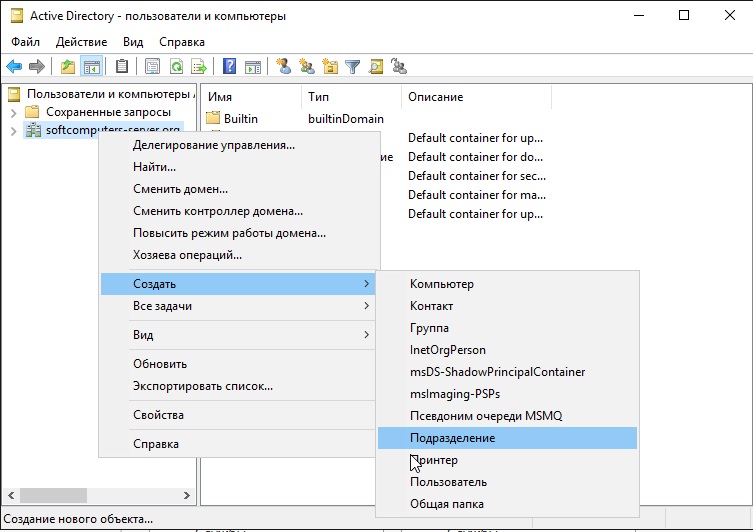Click the Find objects magnifier toolbar icon

click(376, 67)
